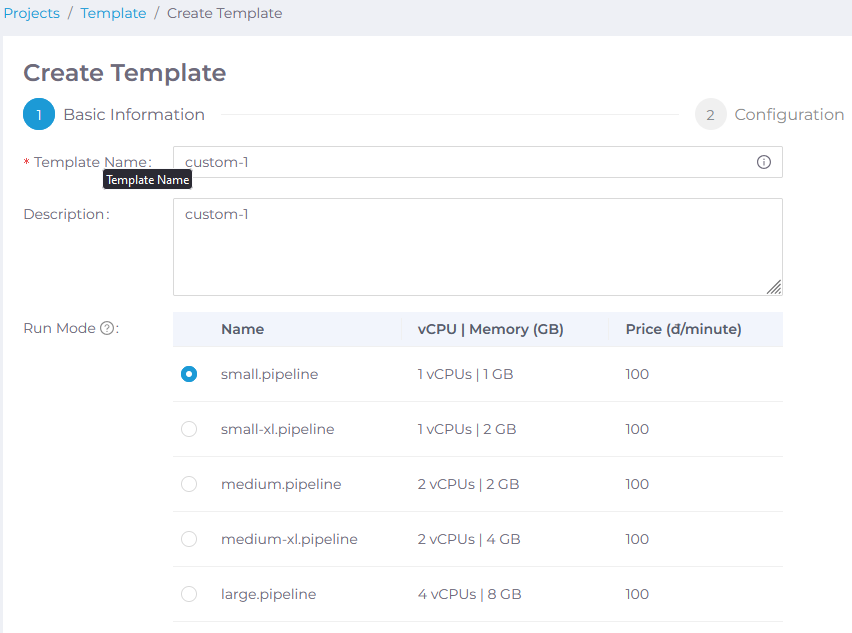Click the info icon beside Template Name field
The height and width of the screenshot is (633, 852).
click(x=764, y=161)
